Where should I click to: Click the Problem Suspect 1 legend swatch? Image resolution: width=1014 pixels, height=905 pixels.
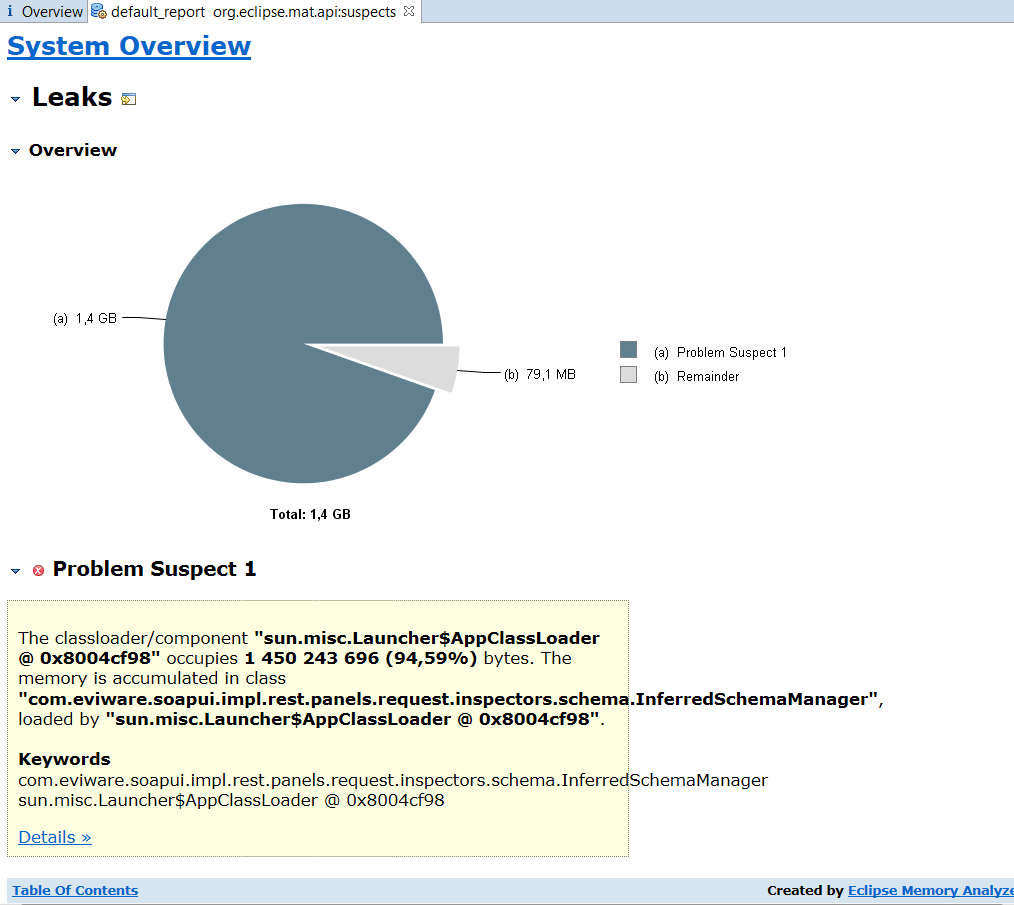tap(628, 350)
